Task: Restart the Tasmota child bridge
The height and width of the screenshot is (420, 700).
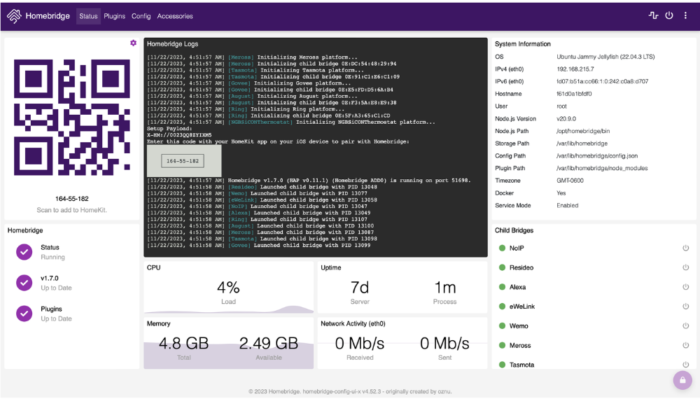Action: [686, 365]
